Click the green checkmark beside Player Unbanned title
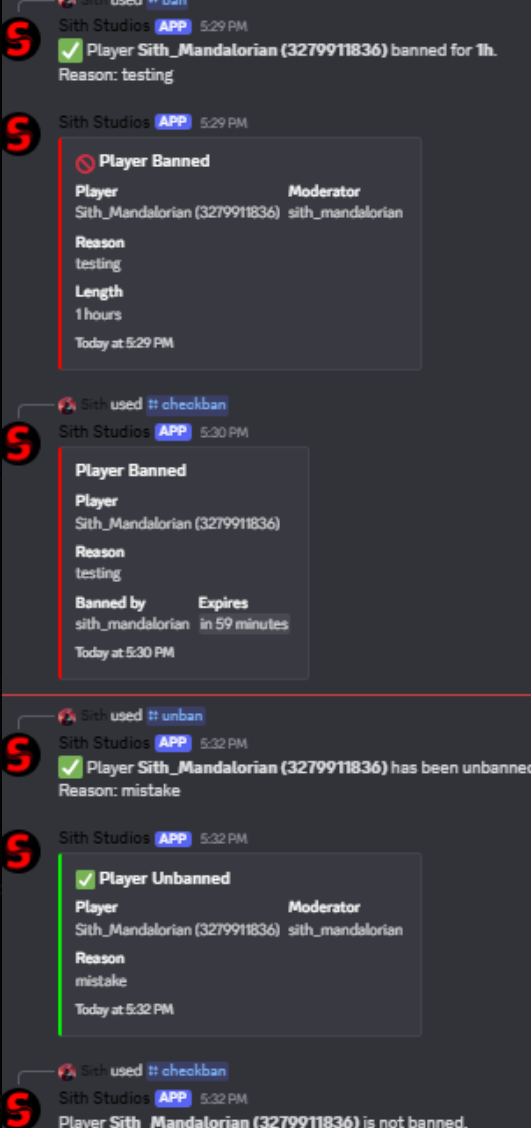Viewport: 531px width, 1128px height. [x=85, y=878]
